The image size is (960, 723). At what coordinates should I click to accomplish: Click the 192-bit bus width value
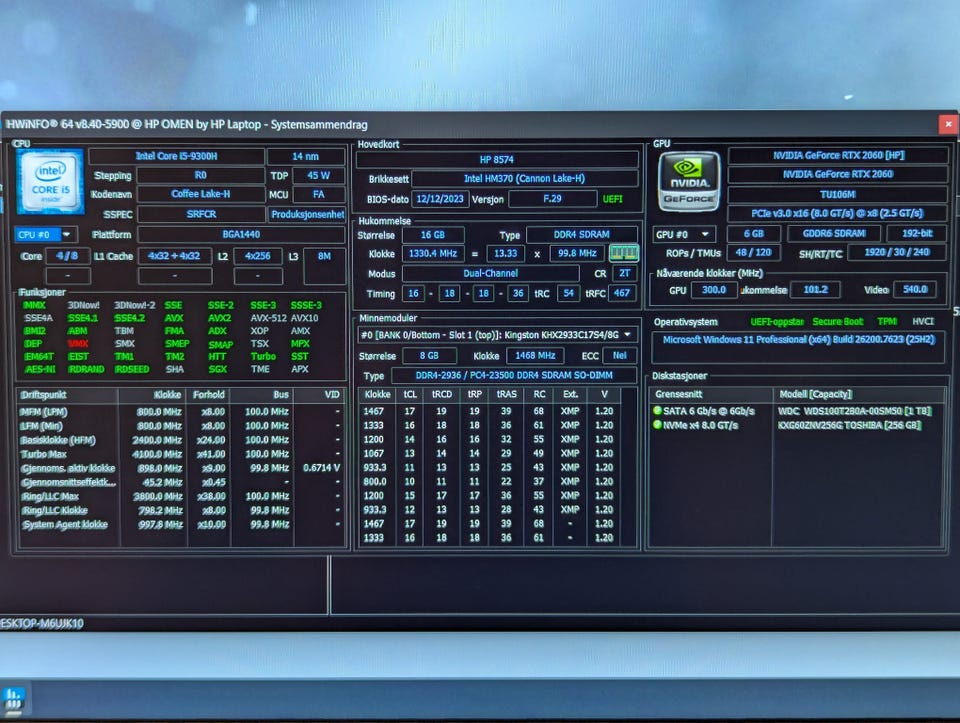click(x=917, y=233)
